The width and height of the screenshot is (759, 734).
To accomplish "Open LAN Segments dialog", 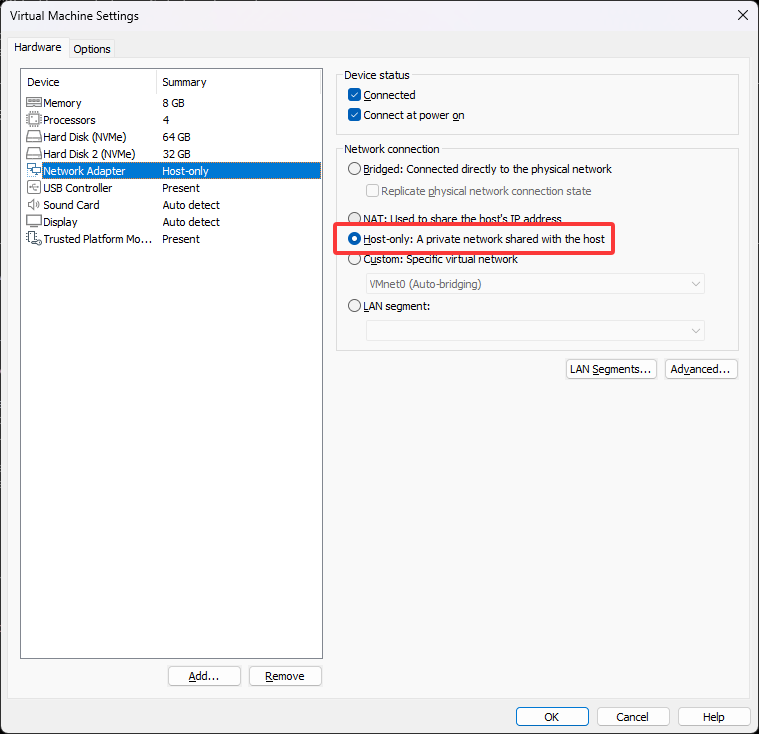I will 611,369.
